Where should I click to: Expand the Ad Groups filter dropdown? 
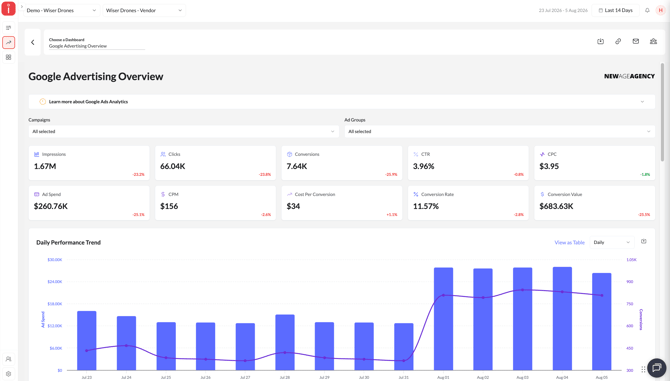500,132
